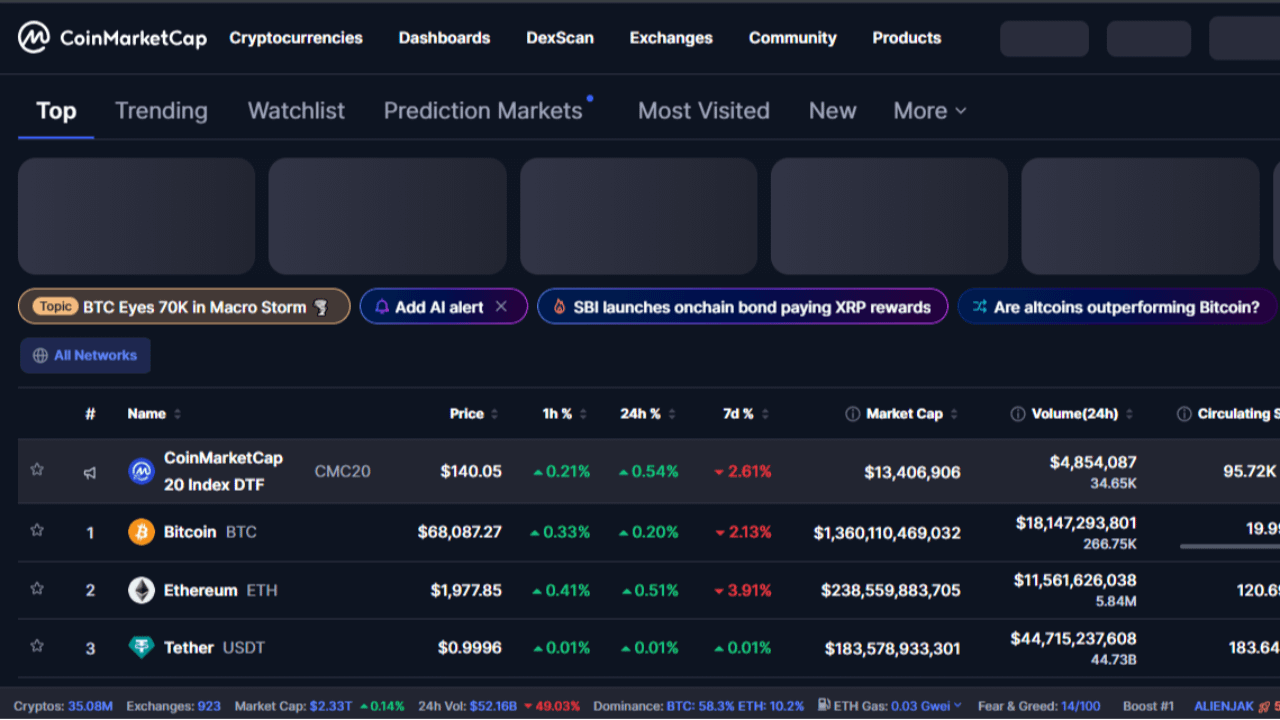This screenshot has width=1280, height=720.
Task: Click the ETH Gas pump icon
Action: (822, 706)
